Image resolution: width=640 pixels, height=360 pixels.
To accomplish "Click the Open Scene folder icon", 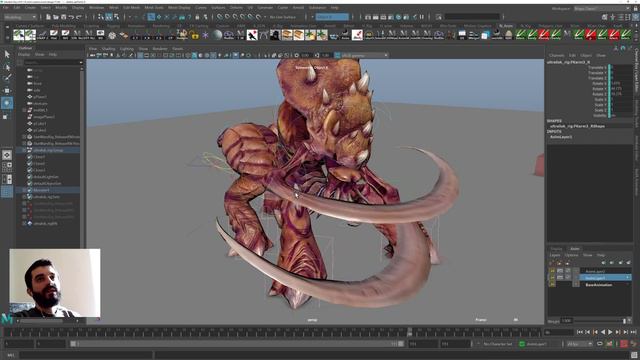I will 56,17.
